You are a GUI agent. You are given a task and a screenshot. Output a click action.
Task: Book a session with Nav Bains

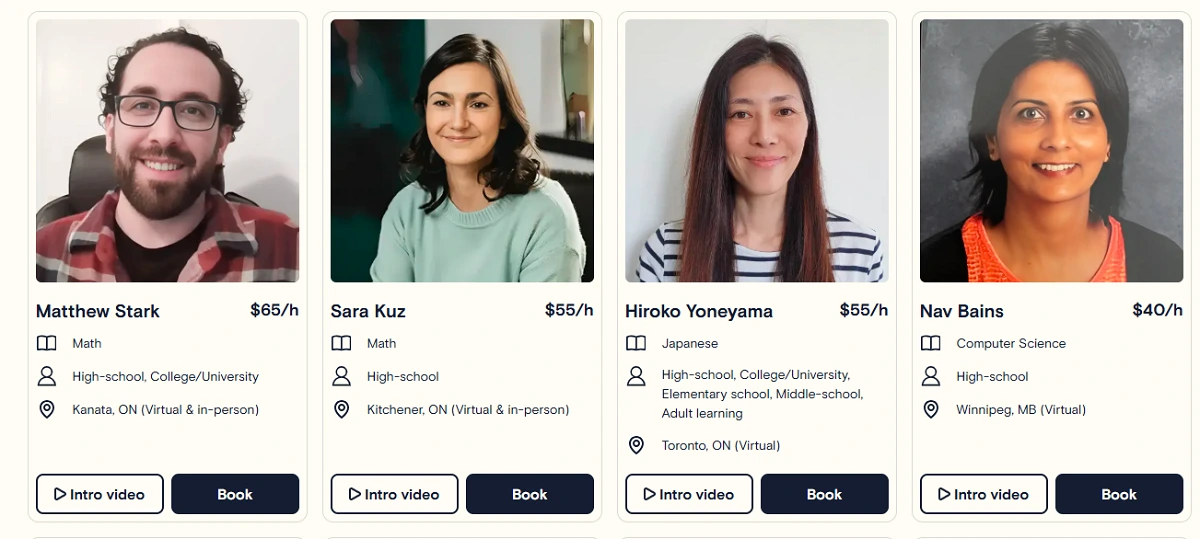pyautogui.click(x=1119, y=494)
